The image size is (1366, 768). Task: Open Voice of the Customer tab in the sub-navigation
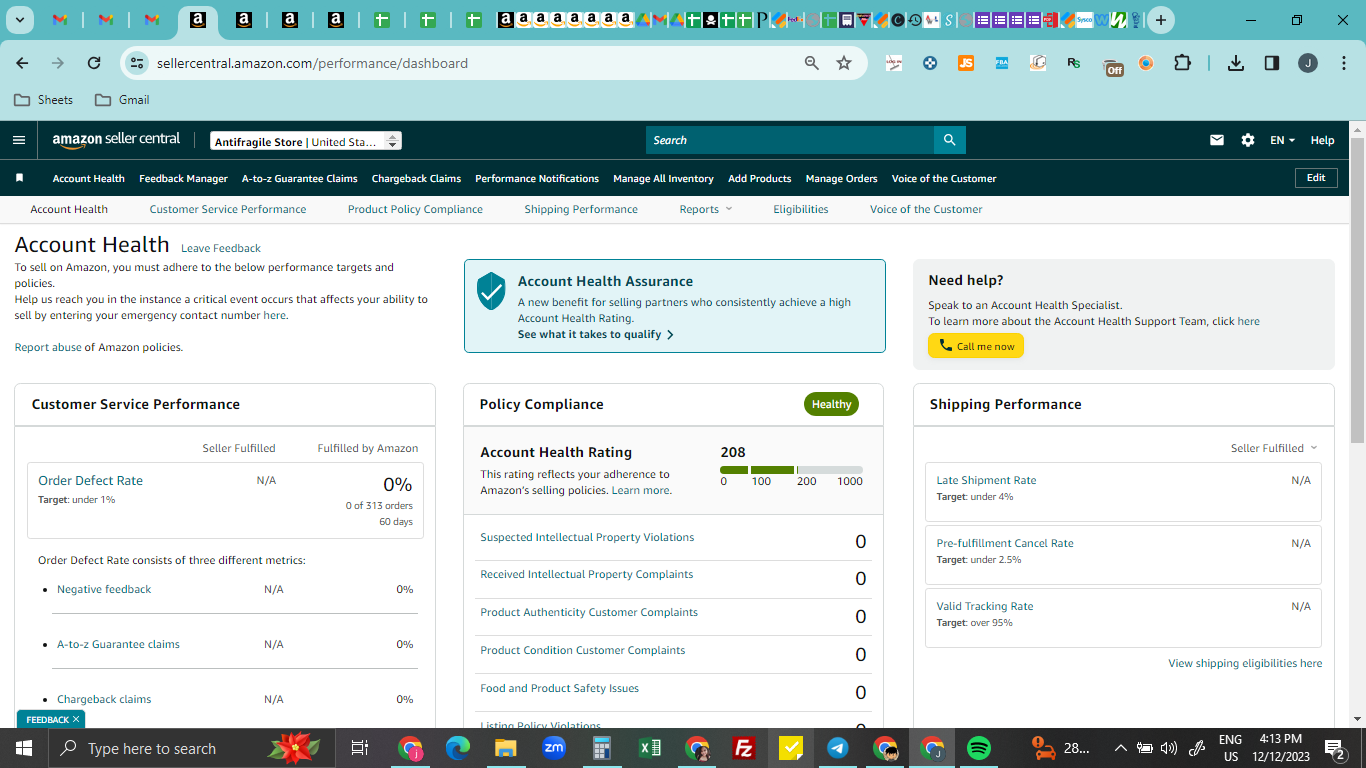pyautogui.click(x=926, y=209)
